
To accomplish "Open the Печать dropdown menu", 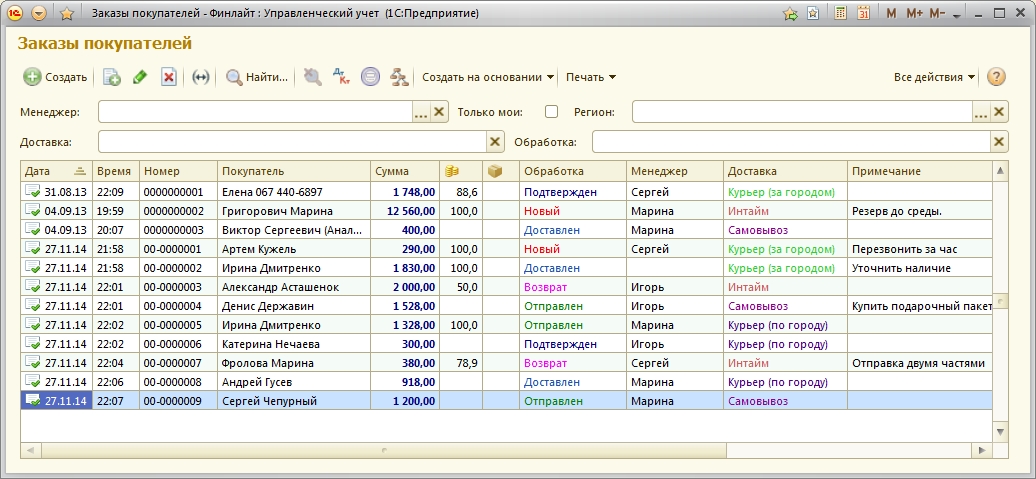I will [591, 77].
